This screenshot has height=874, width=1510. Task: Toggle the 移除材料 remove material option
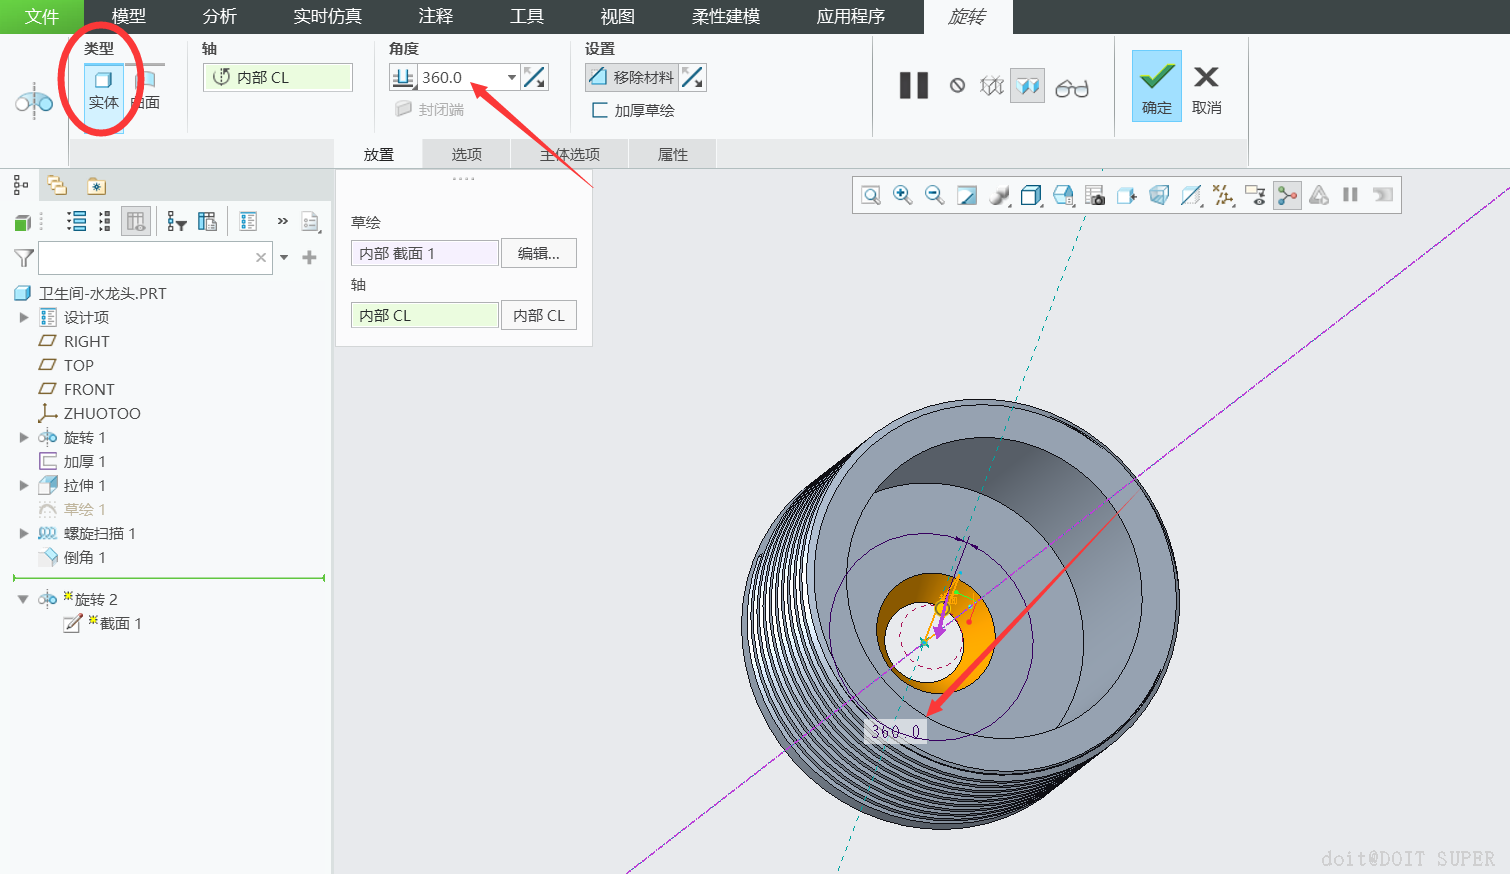tap(631, 77)
